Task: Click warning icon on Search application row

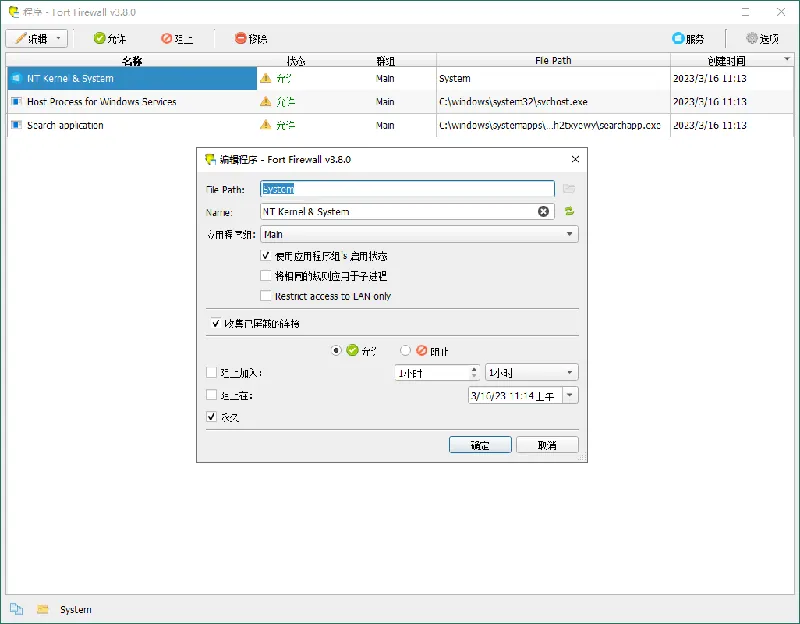Action: tap(265, 124)
